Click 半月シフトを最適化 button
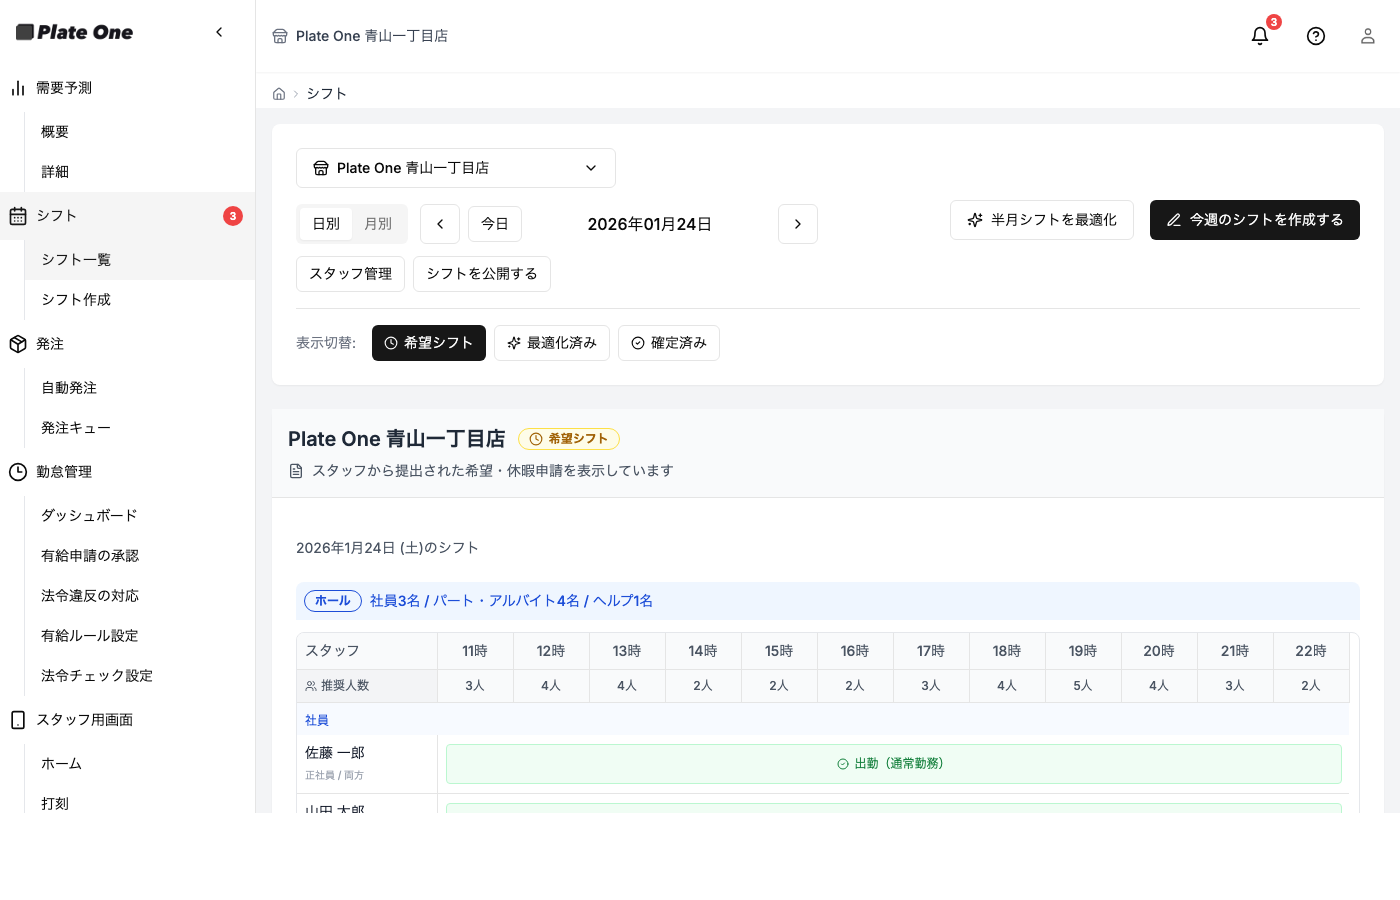This screenshot has width=1400, height=900. [1042, 220]
